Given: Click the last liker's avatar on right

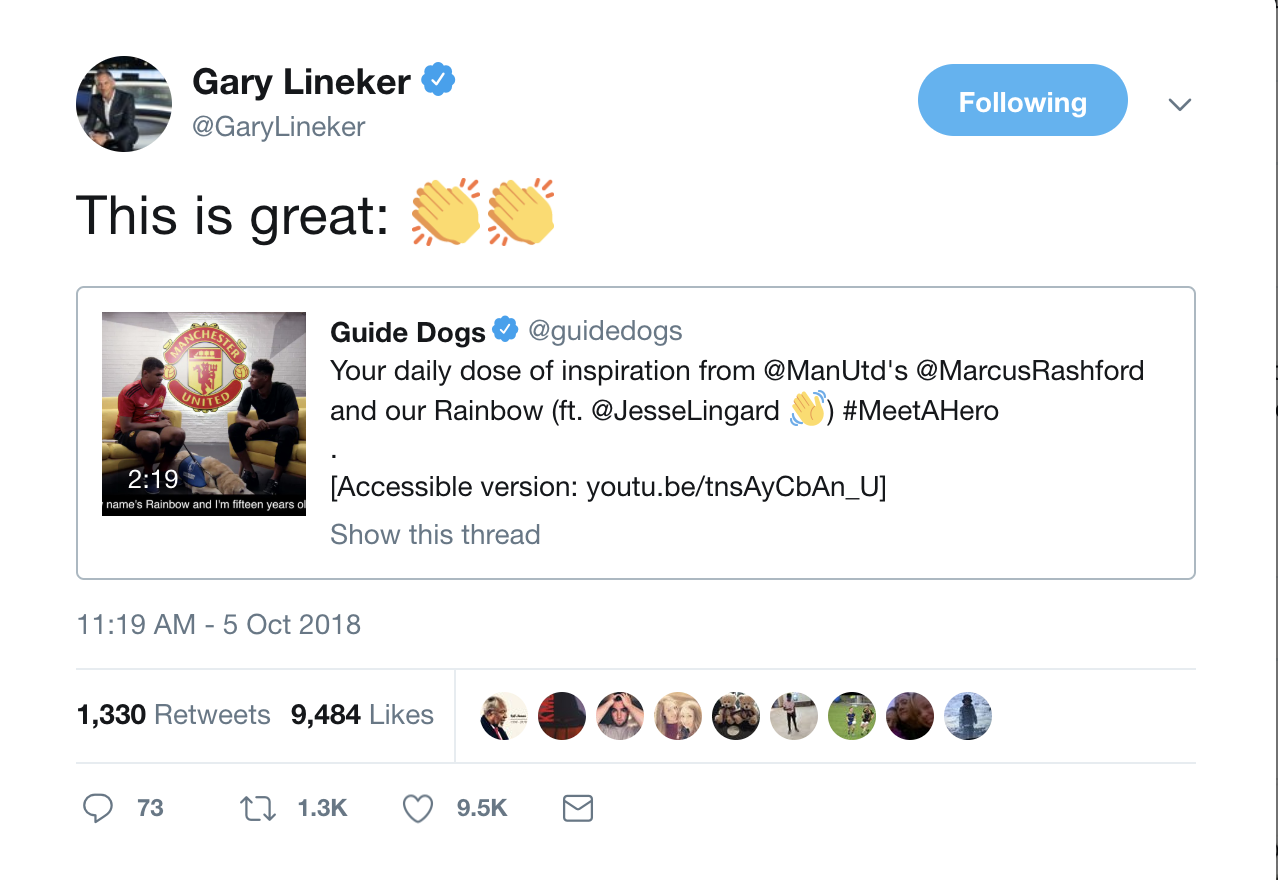Looking at the screenshot, I should pos(968,715).
